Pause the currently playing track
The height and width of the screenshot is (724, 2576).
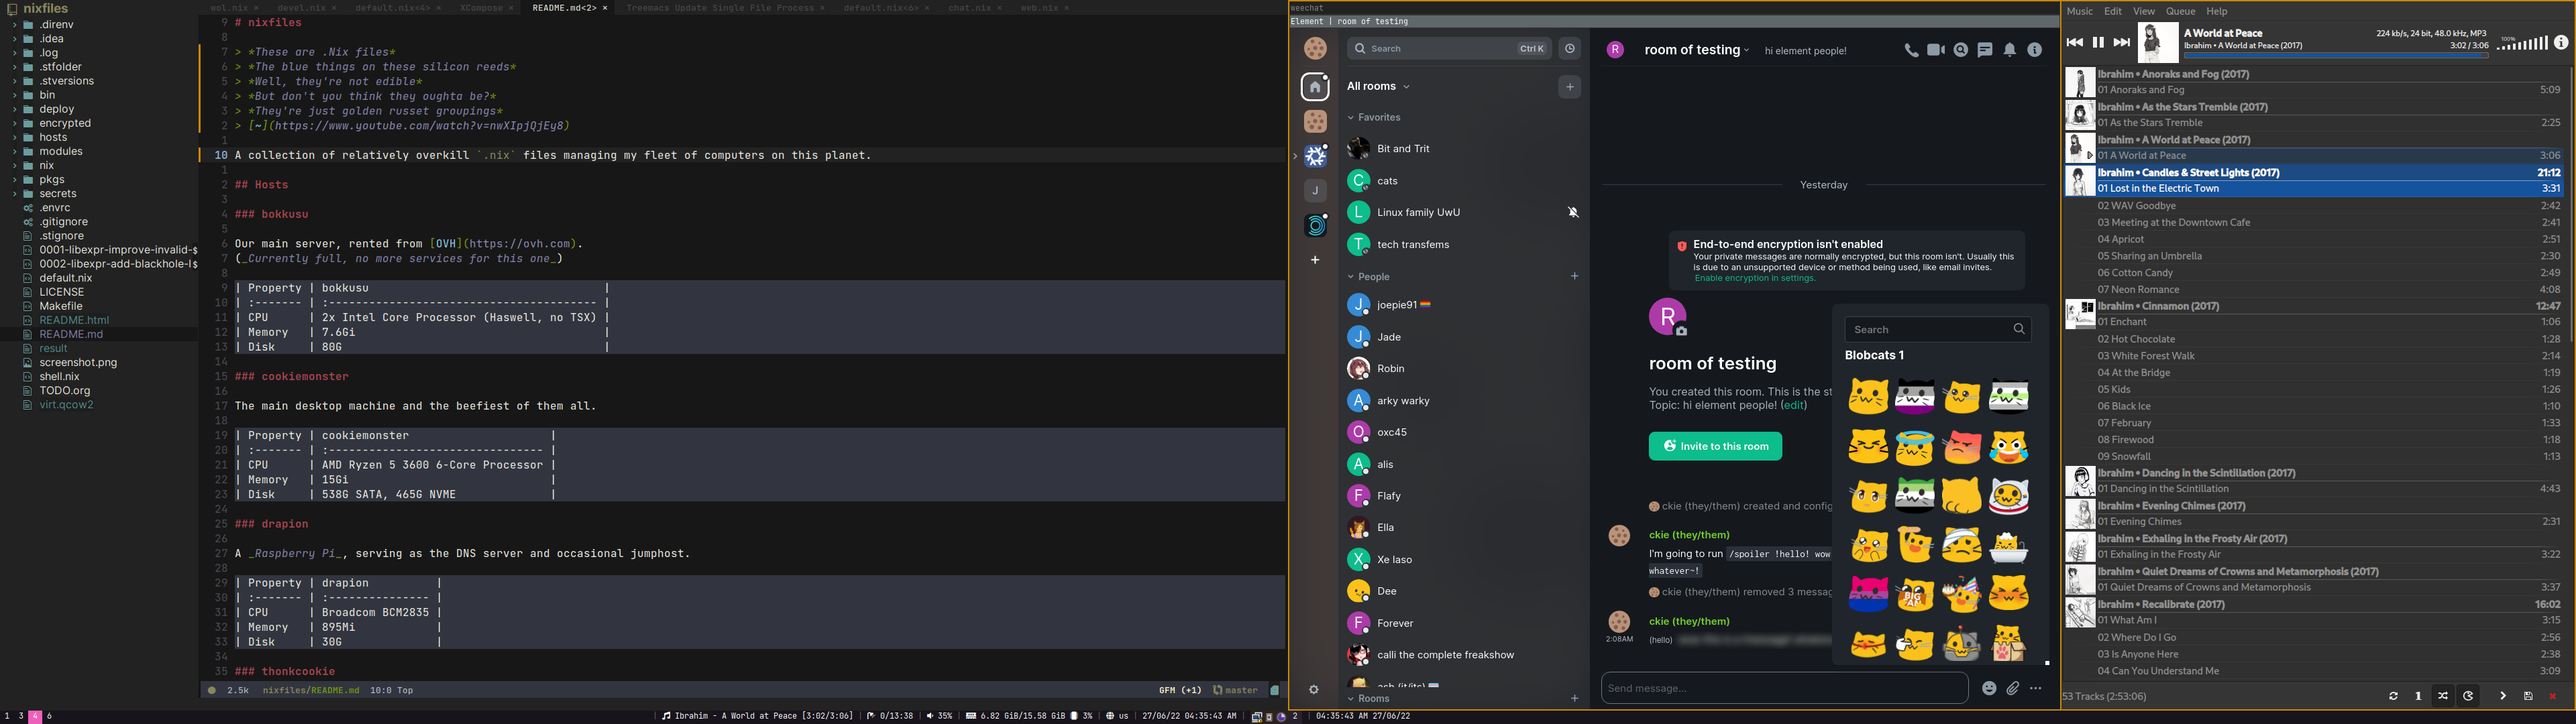(2098, 43)
